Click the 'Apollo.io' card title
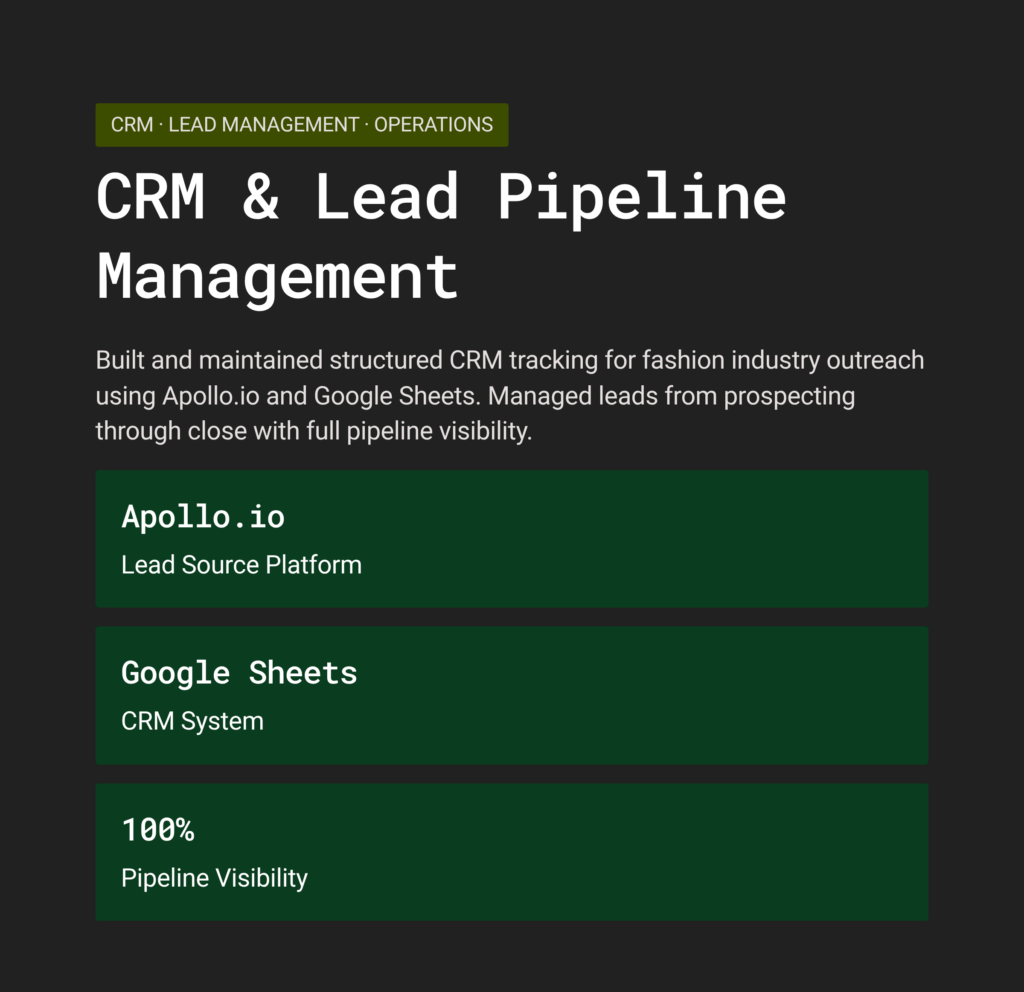Image resolution: width=1024 pixels, height=992 pixels. tap(203, 517)
